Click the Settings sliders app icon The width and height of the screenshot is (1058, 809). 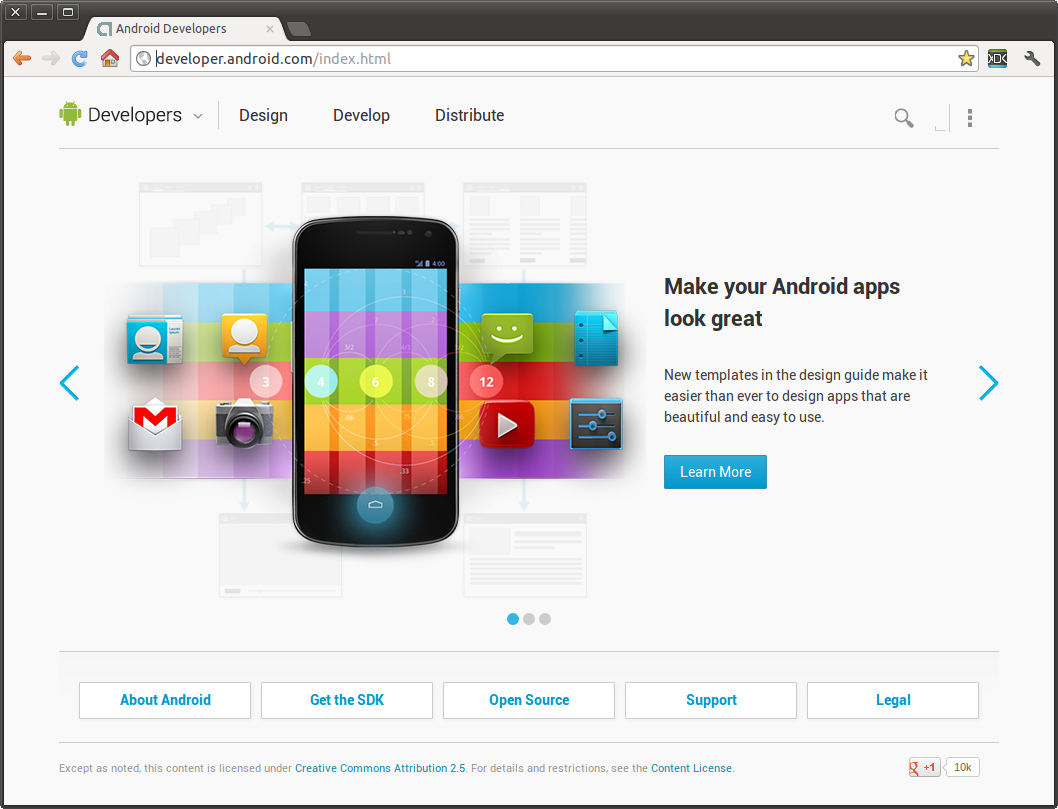[596, 424]
